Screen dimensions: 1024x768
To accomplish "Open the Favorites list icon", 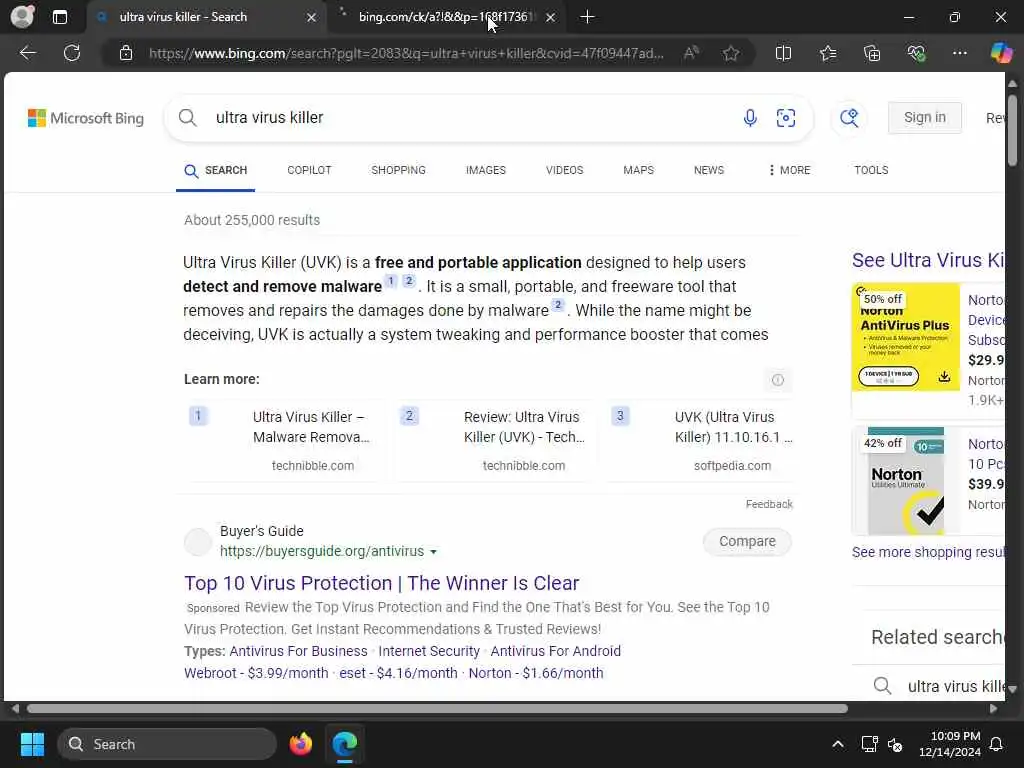I will 827,54.
